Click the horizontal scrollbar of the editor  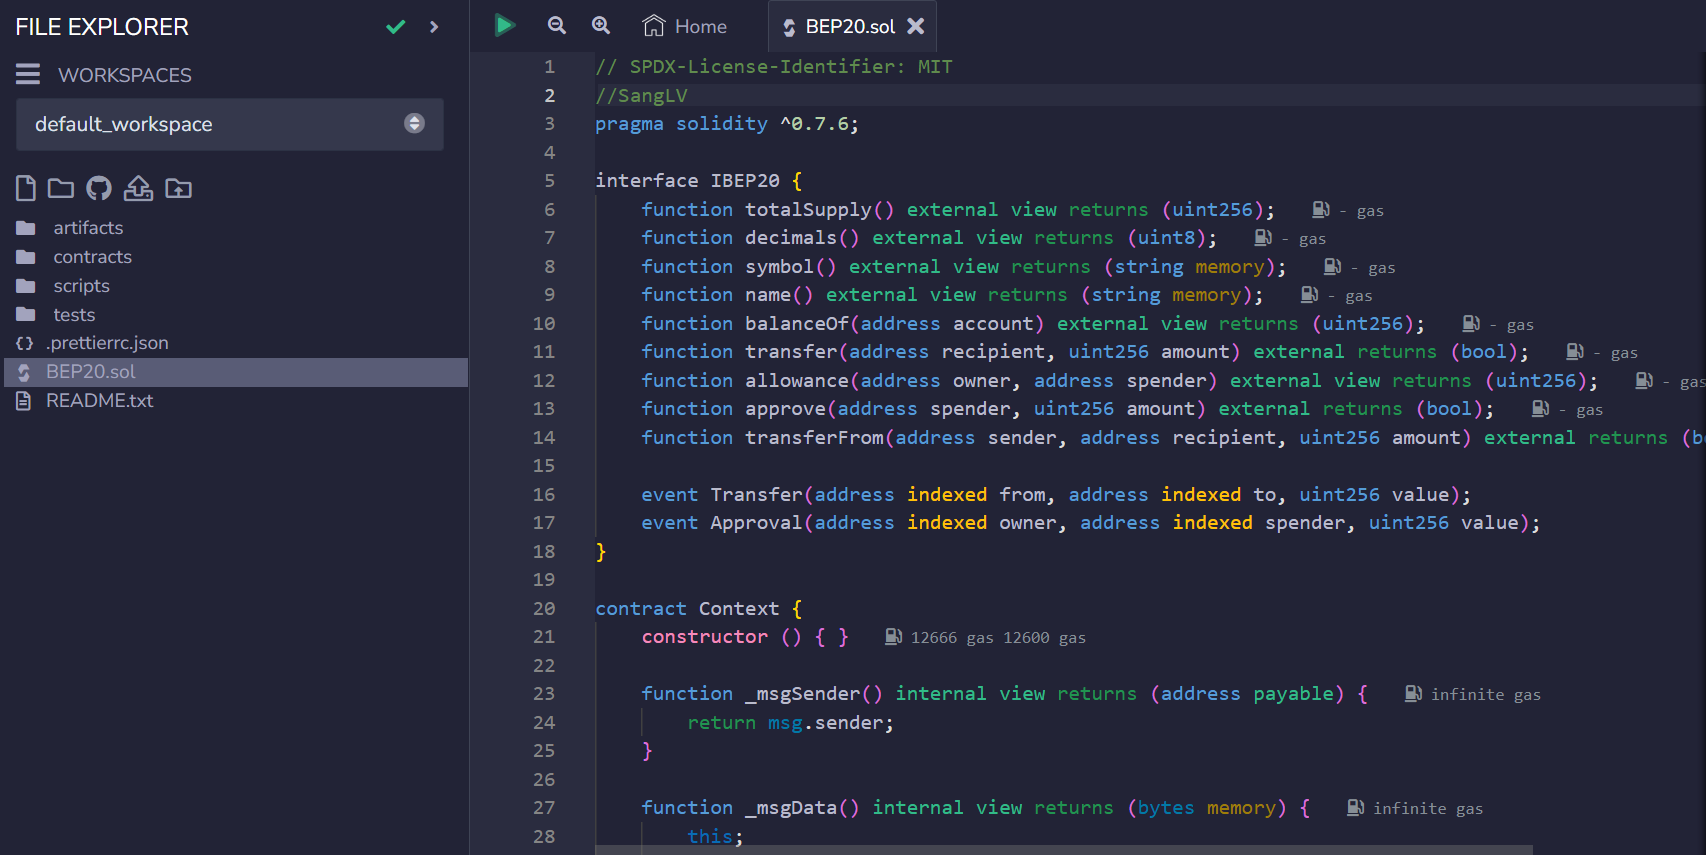coord(1064,850)
